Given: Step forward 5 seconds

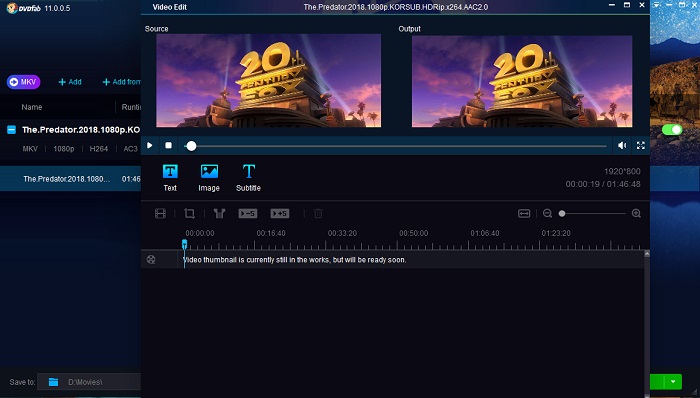Looking at the screenshot, I should [280, 214].
